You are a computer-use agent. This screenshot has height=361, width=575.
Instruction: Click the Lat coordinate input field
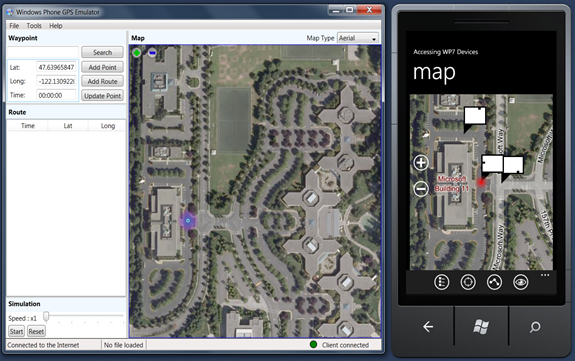point(56,67)
